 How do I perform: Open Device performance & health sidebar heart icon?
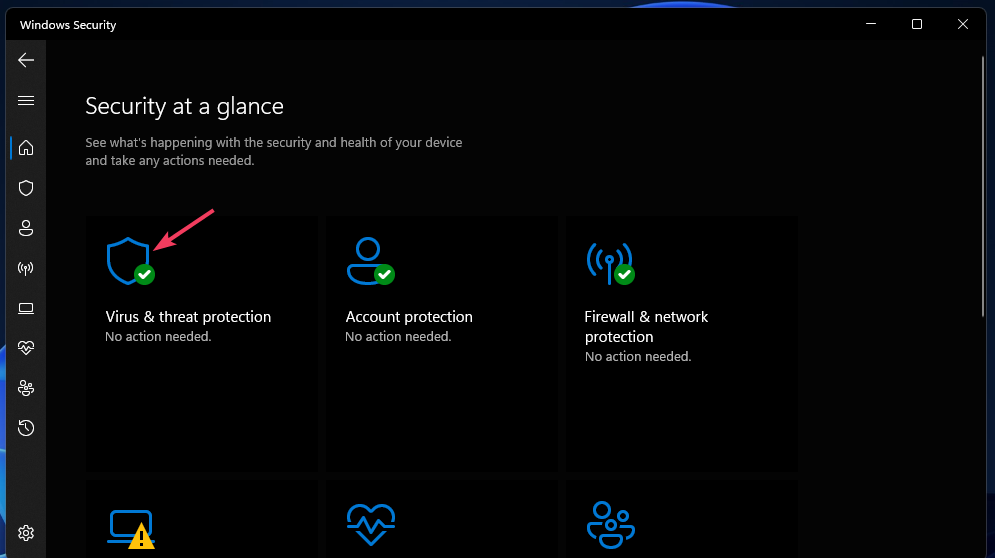point(26,348)
